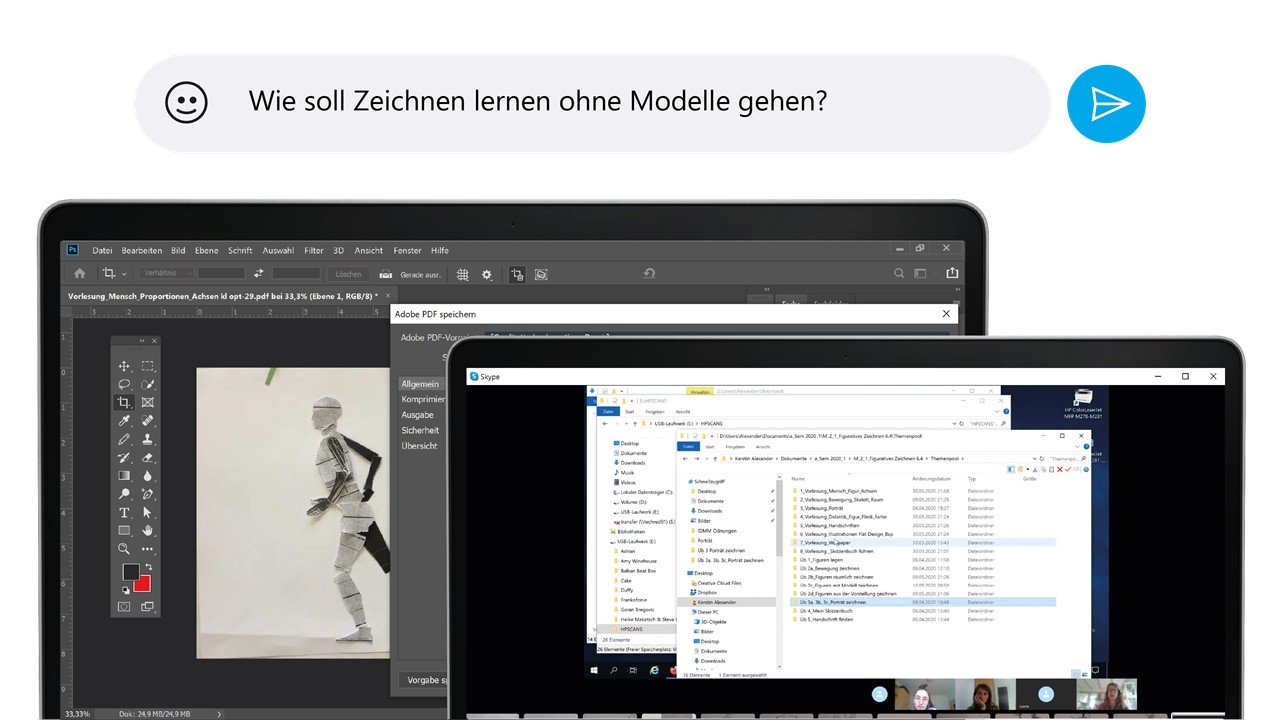Select the Type (T) tool
This screenshot has width=1280, height=720.
[x=124, y=512]
